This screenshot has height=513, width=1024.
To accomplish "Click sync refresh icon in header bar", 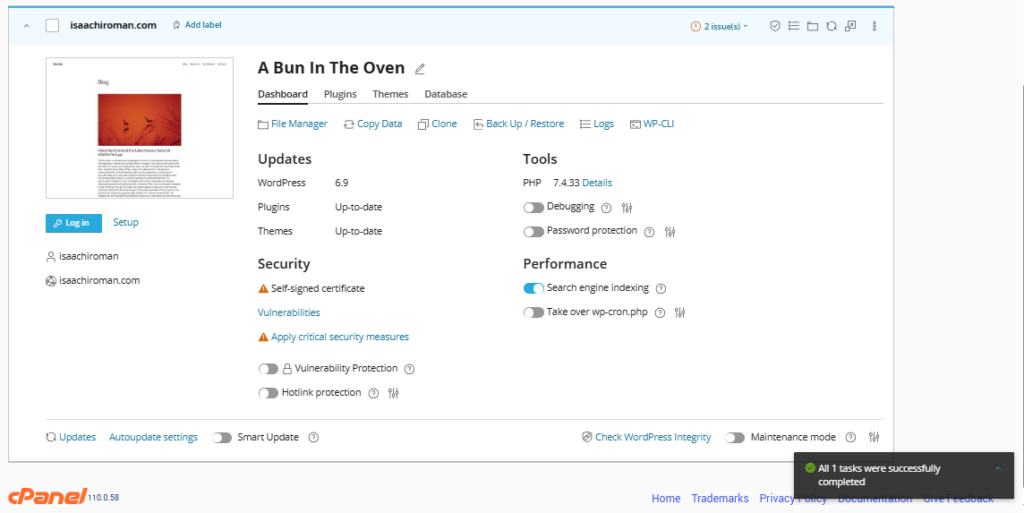I will 831,26.
